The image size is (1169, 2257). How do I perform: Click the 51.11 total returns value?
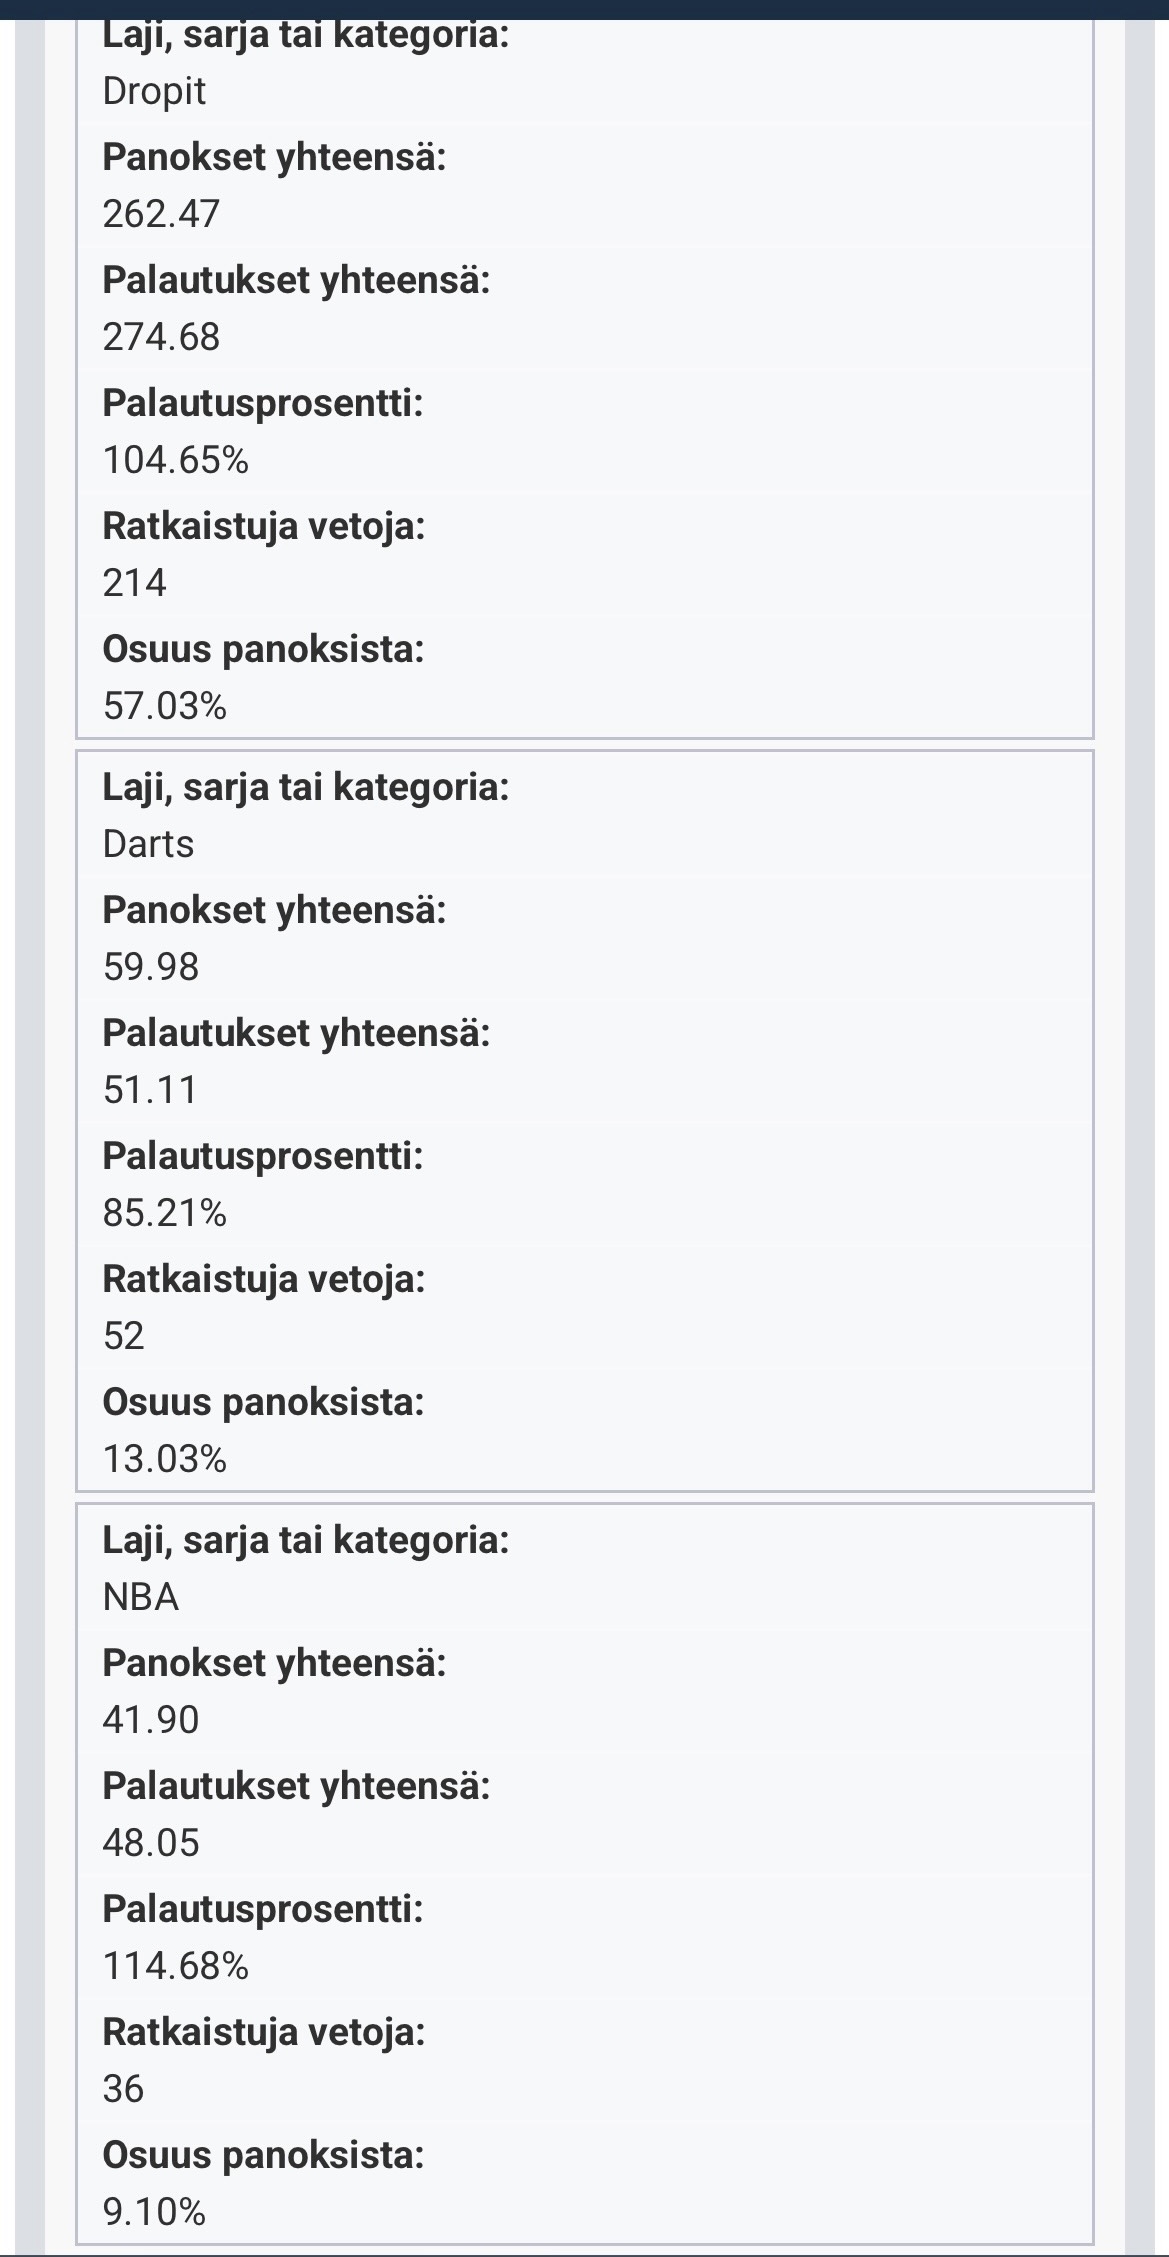150,1090
